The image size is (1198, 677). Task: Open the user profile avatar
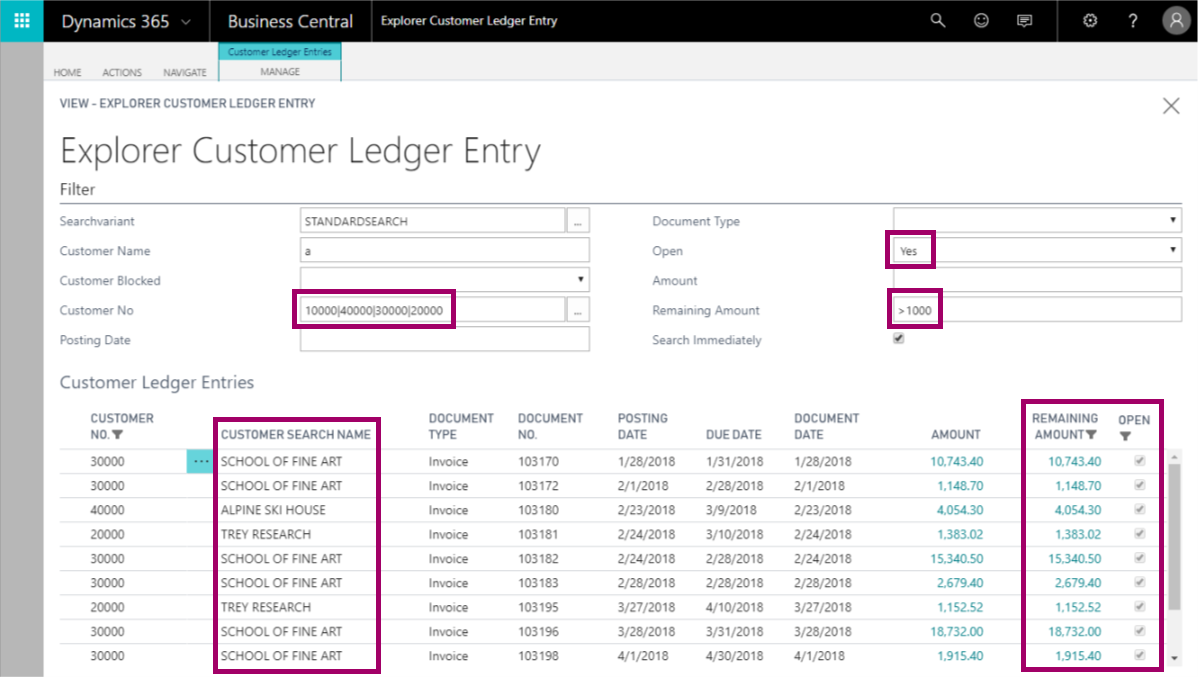1176,21
